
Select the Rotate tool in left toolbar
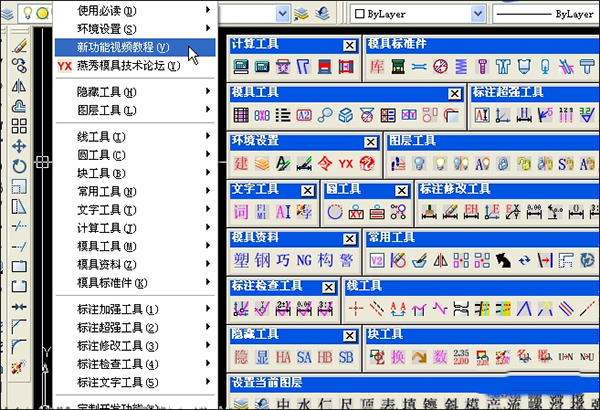19,166
